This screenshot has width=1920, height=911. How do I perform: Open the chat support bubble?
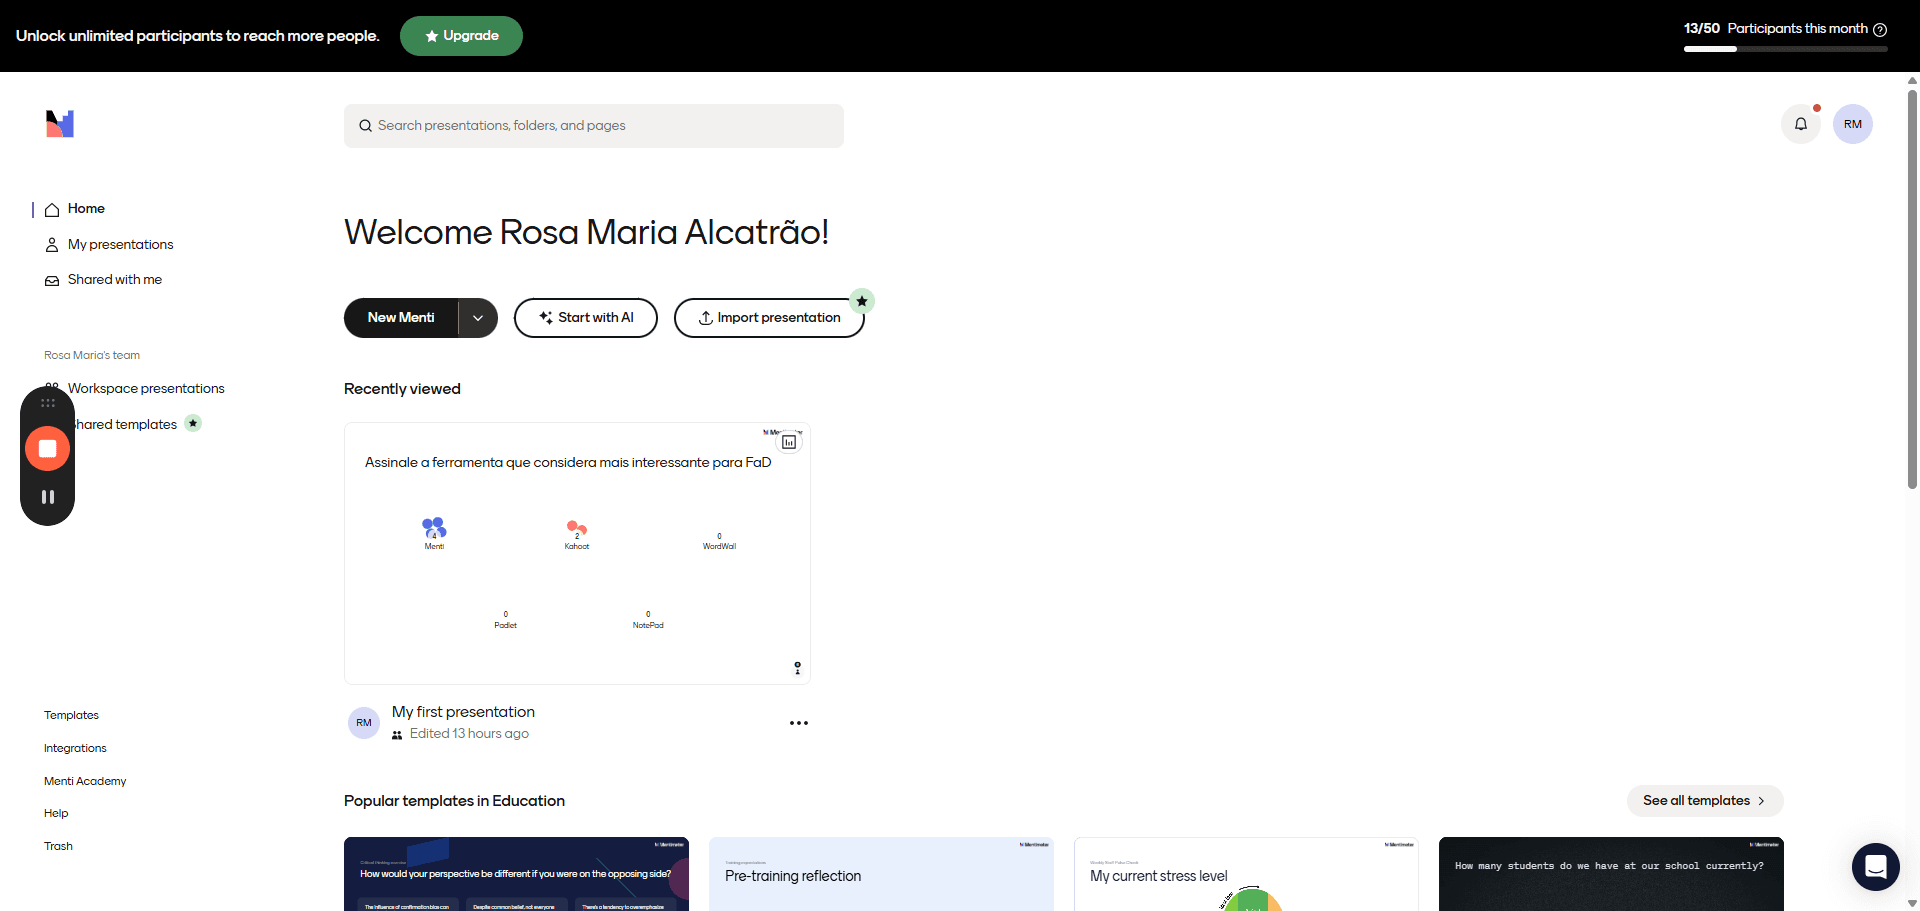point(1875,866)
